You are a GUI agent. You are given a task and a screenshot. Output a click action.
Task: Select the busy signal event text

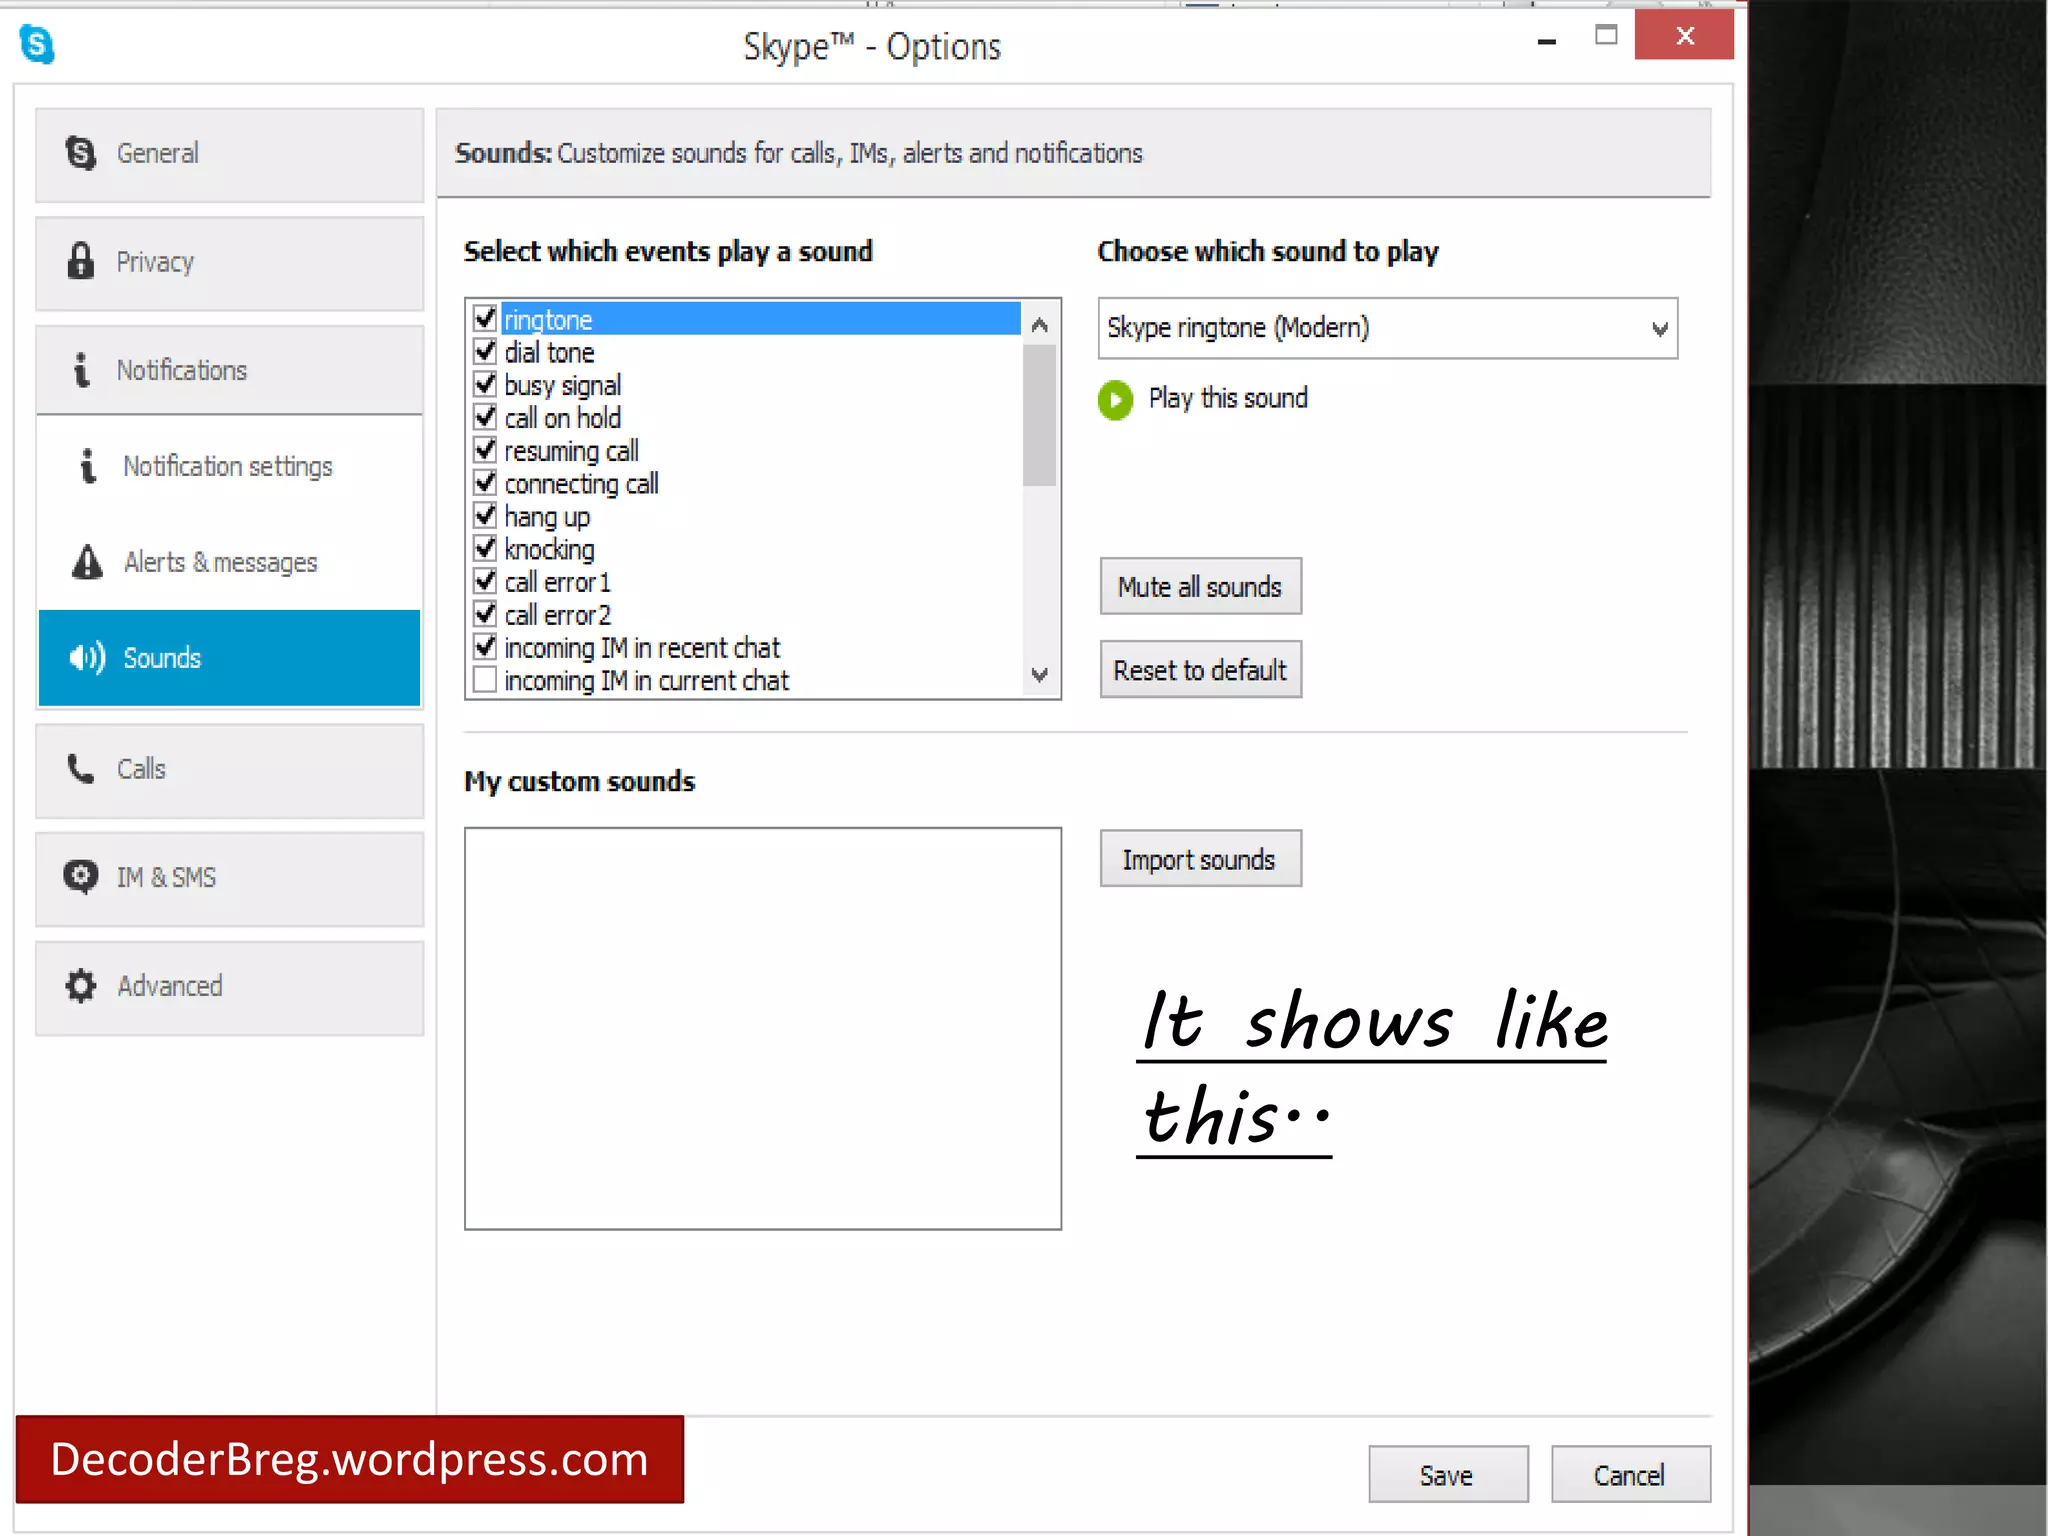pos(562,385)
